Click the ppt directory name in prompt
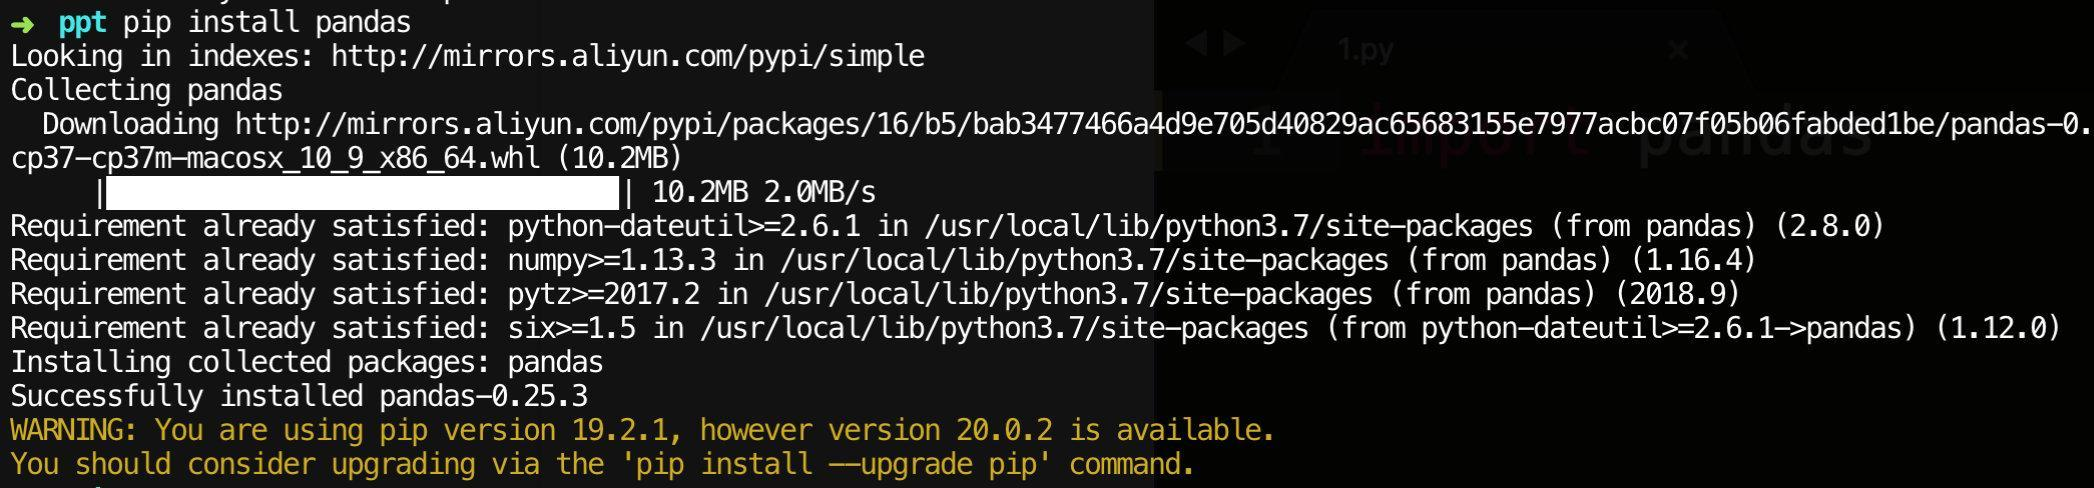Image resolution: width=2094 pixels, height=488 pixels. coord(83,22)
